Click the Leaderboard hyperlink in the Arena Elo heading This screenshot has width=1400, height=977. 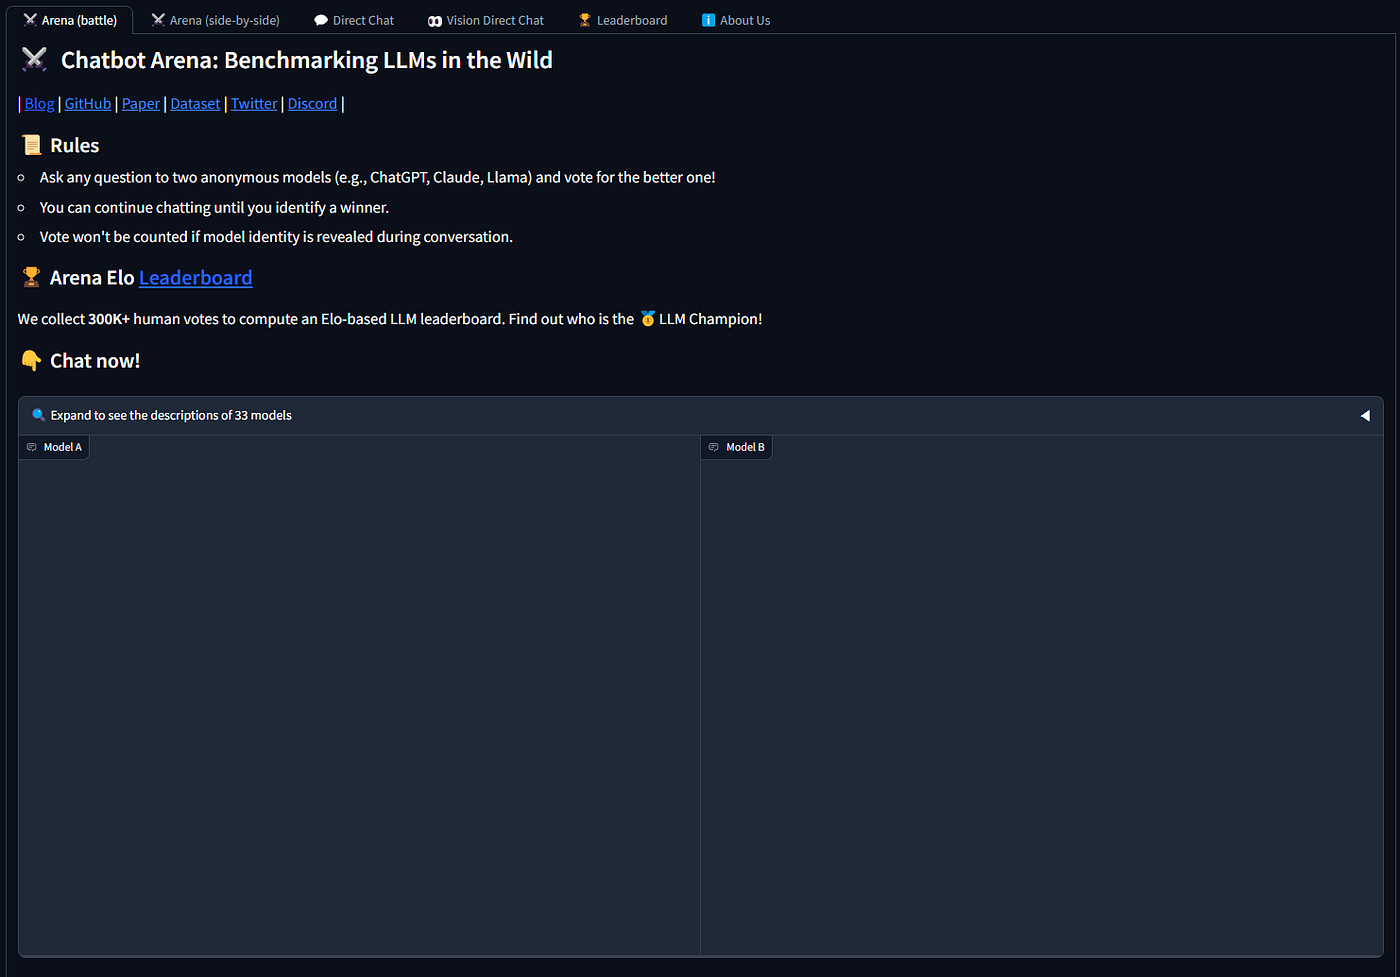click(x=195, y=277)
